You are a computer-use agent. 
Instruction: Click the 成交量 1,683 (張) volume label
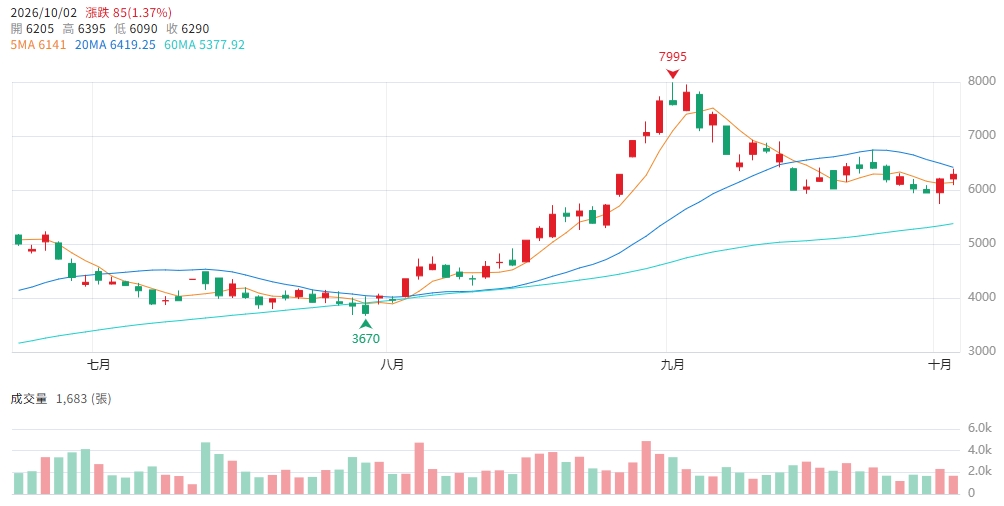[x=61, y=399]
